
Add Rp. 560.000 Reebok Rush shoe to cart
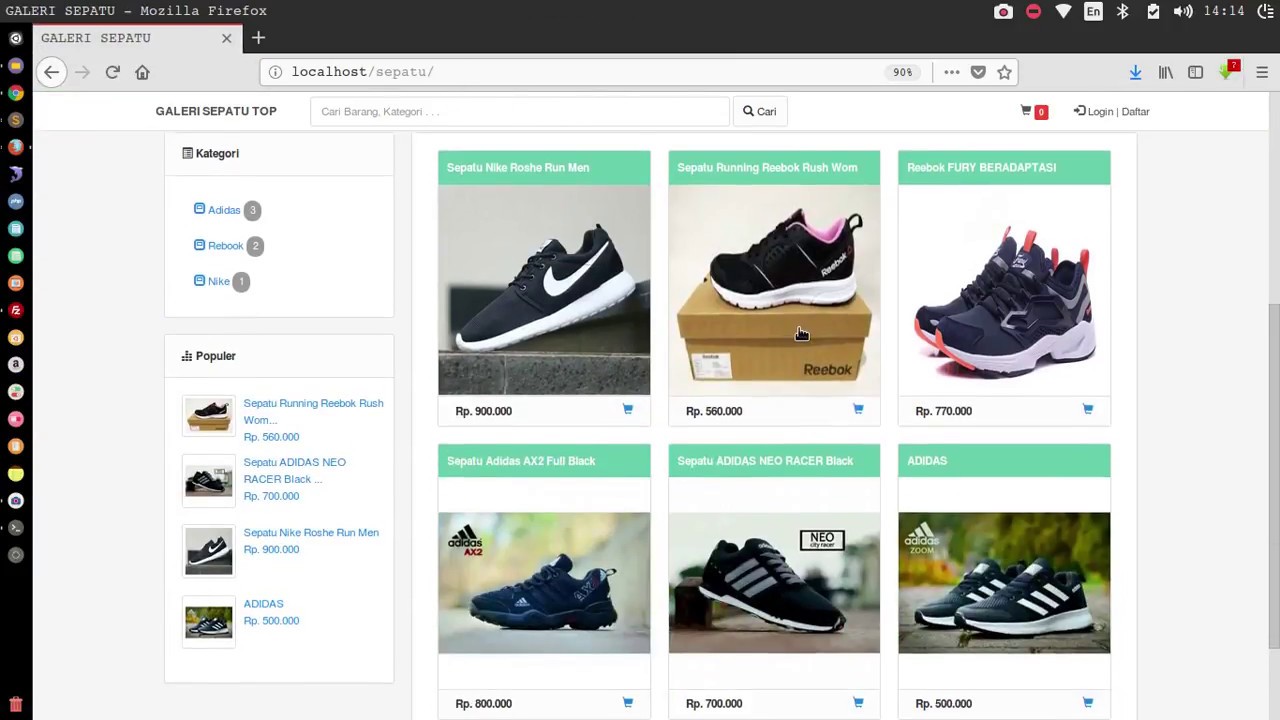(858, 409)
